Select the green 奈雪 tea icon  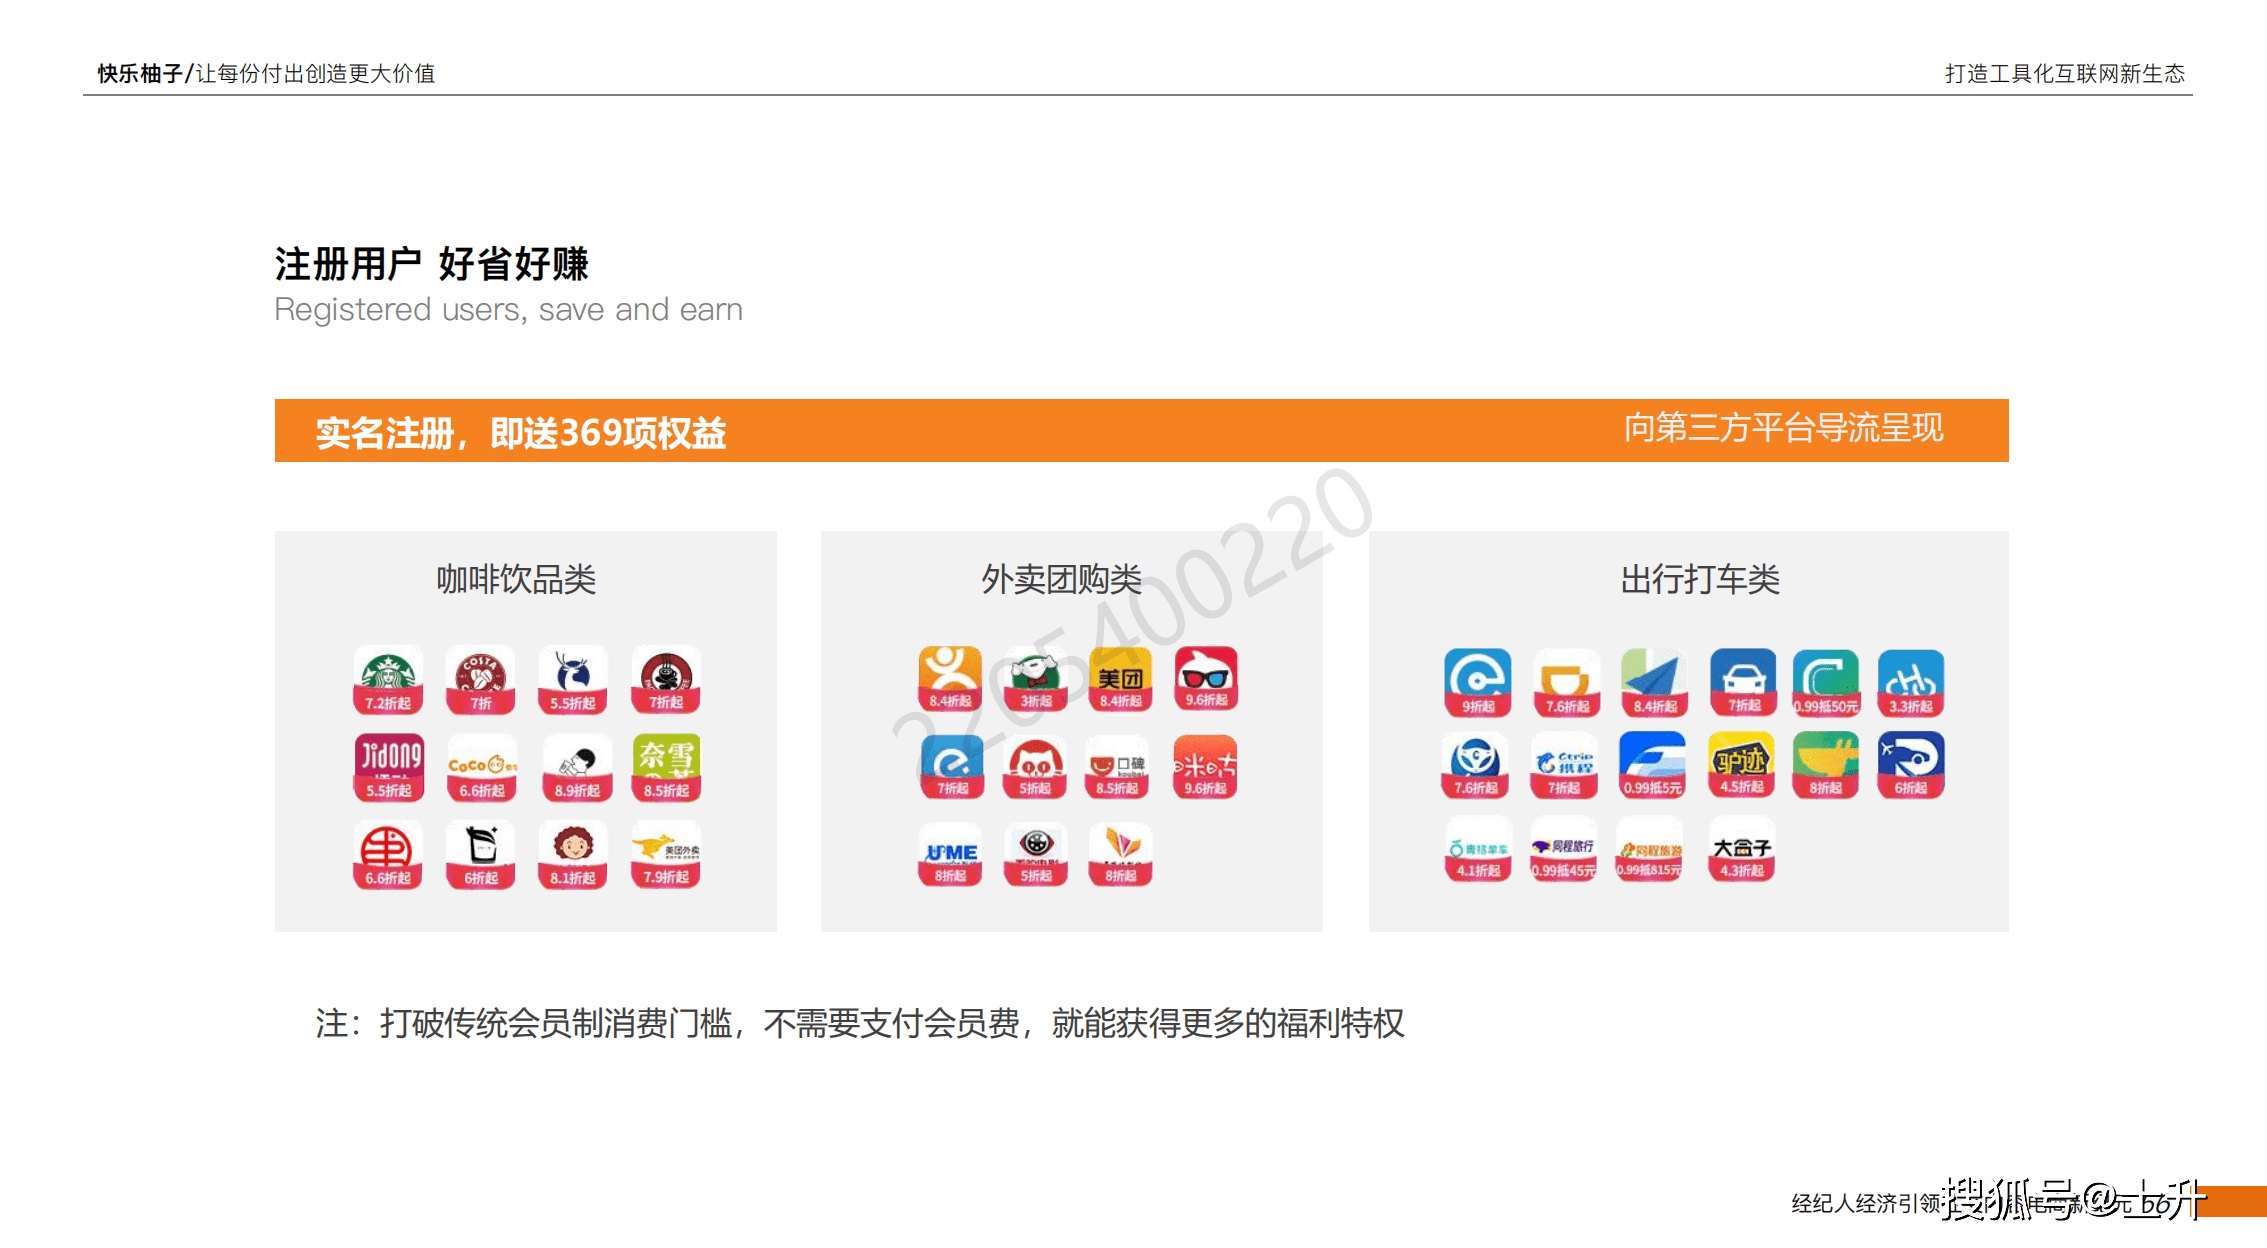pos(666,767)
